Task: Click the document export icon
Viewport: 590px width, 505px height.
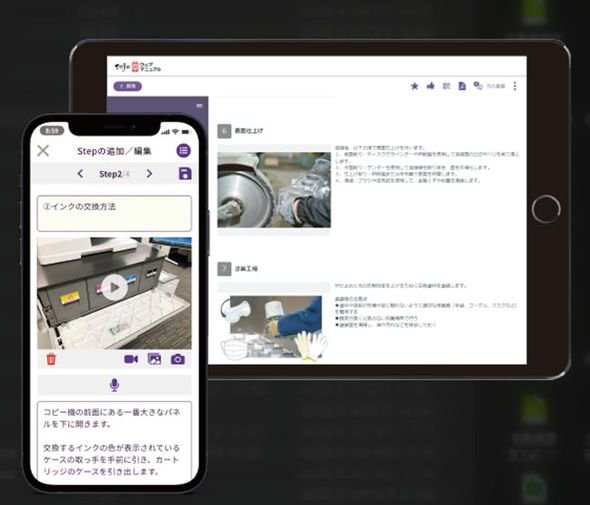Action: 462,86
